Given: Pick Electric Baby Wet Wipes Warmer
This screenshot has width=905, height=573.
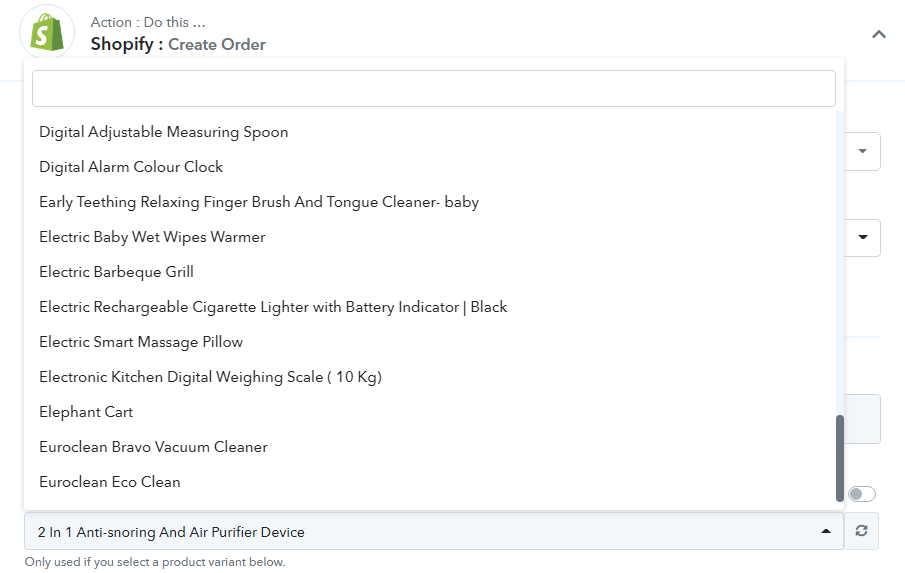Looking at the screenshot, I should [x=152, y=237].
